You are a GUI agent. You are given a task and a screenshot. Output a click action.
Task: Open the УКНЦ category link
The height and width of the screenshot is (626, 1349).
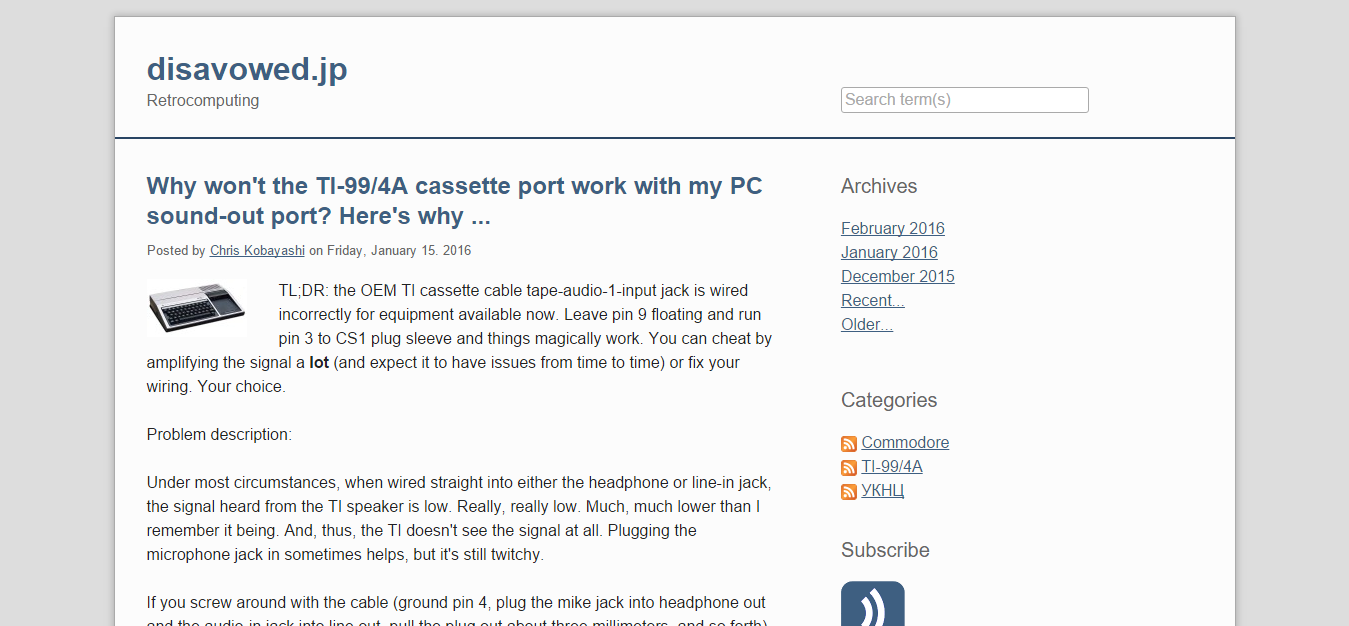(x=882, y=490)
